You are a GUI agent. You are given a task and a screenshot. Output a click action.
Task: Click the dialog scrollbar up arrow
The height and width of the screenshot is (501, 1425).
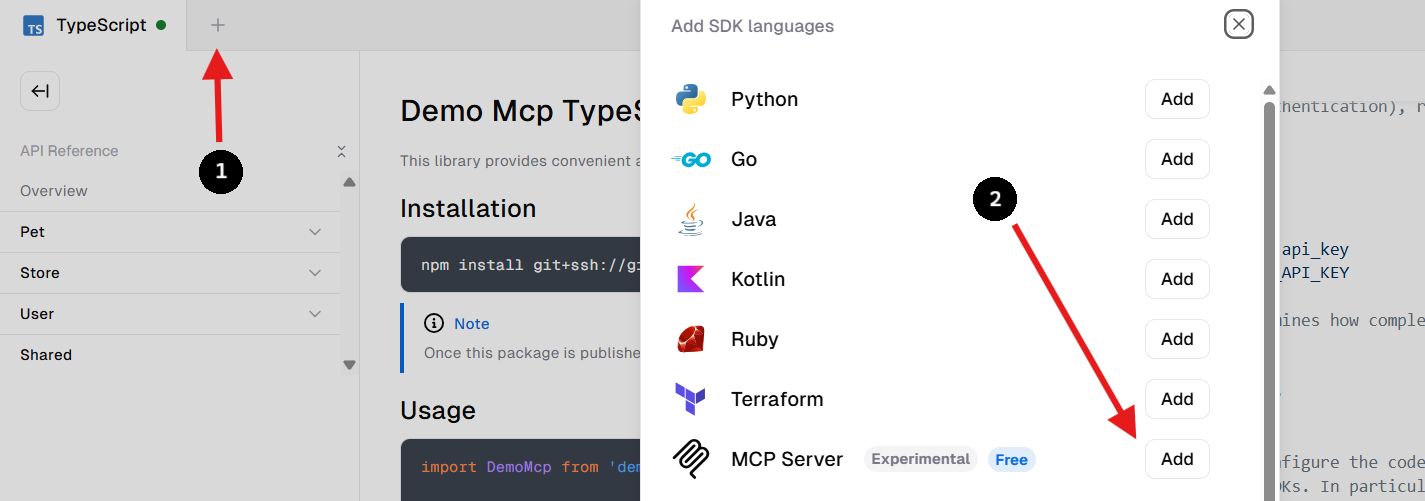[x=1269, y=90]
